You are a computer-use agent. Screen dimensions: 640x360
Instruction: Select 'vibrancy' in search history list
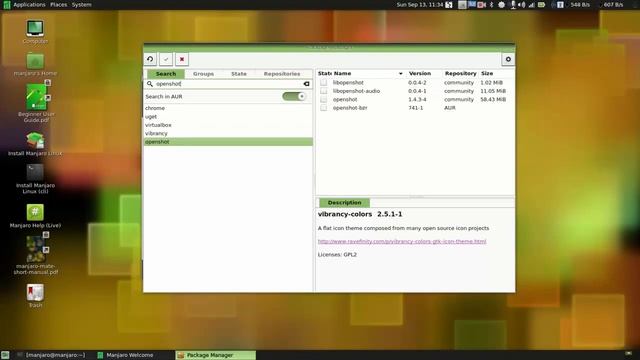point(228,133)
